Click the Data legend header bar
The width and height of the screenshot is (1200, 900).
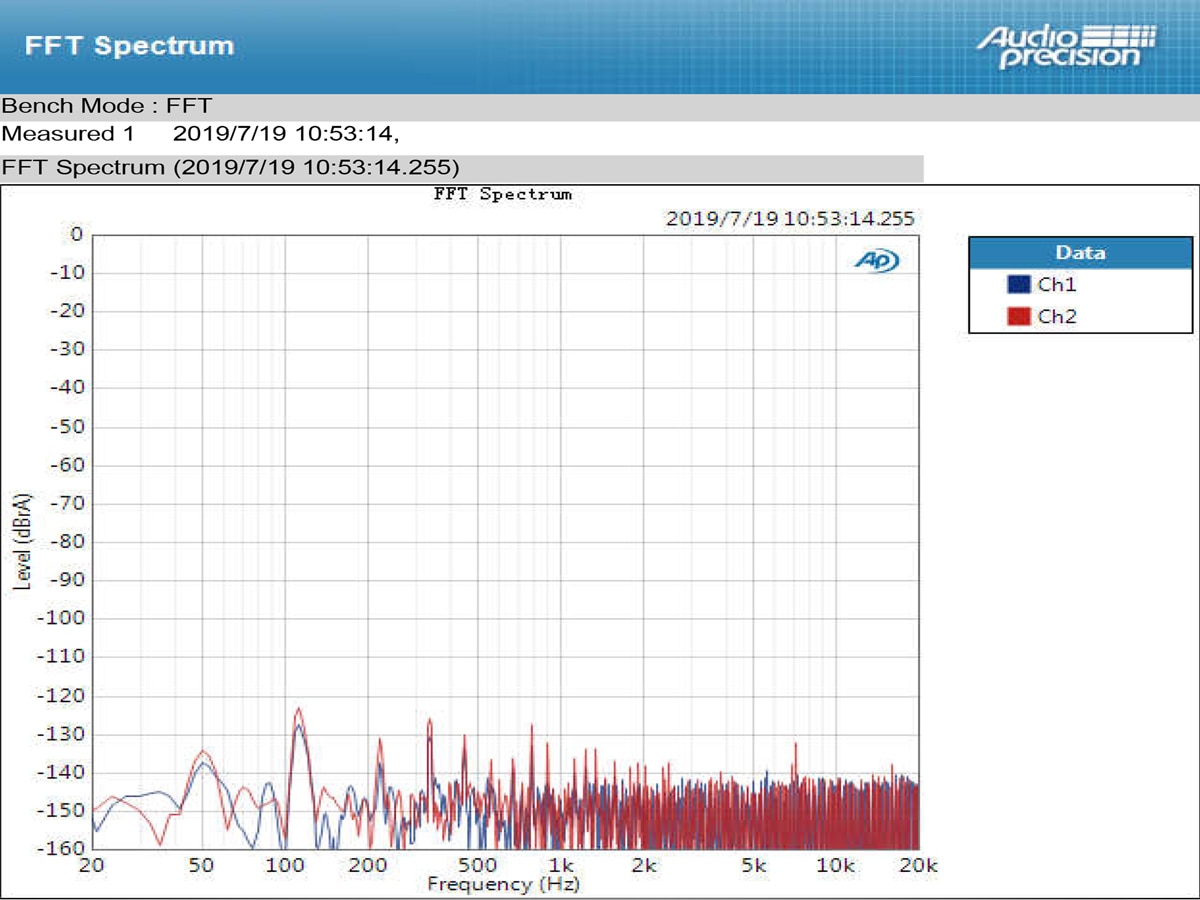[1082, 252]
